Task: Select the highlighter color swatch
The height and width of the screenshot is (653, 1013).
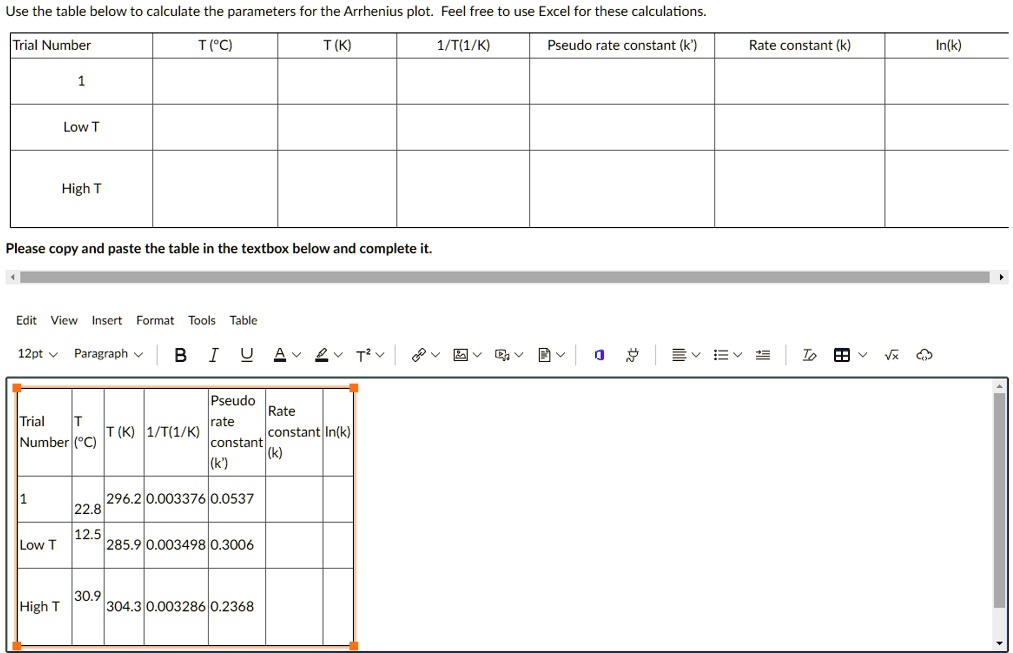Action: click(x=323, y=354)
